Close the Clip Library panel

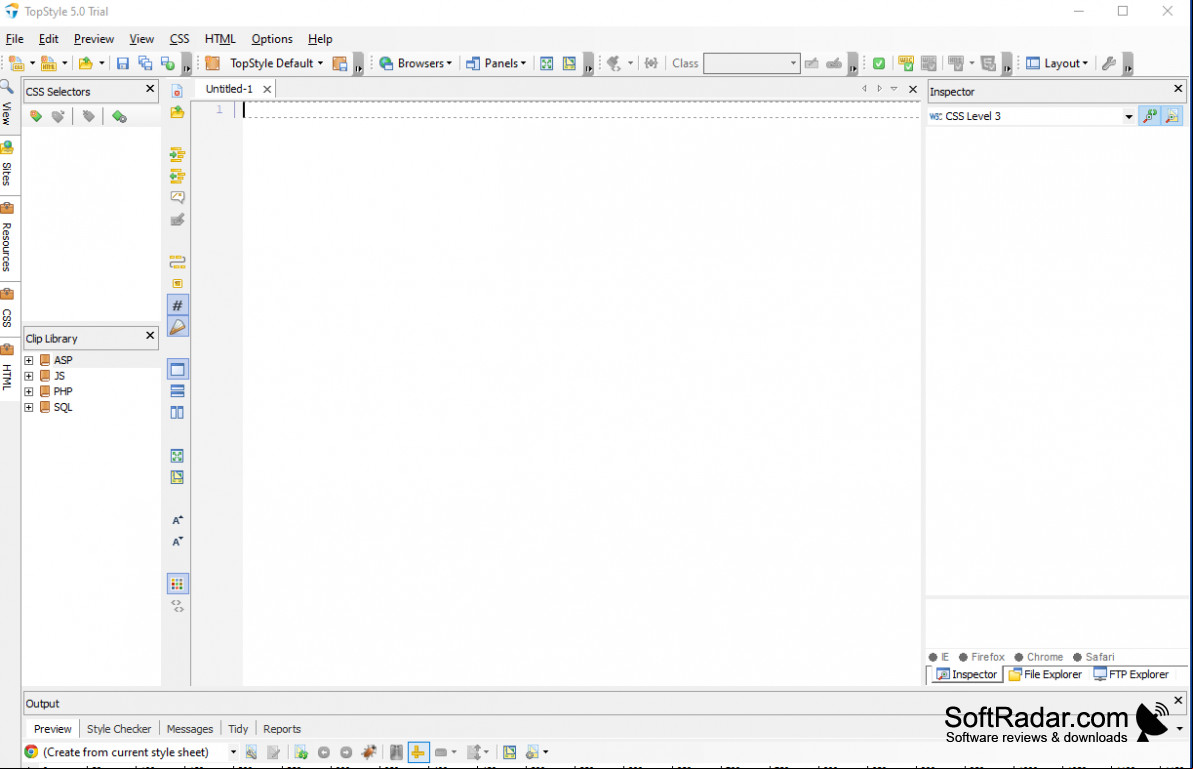[x=150, y=335]
